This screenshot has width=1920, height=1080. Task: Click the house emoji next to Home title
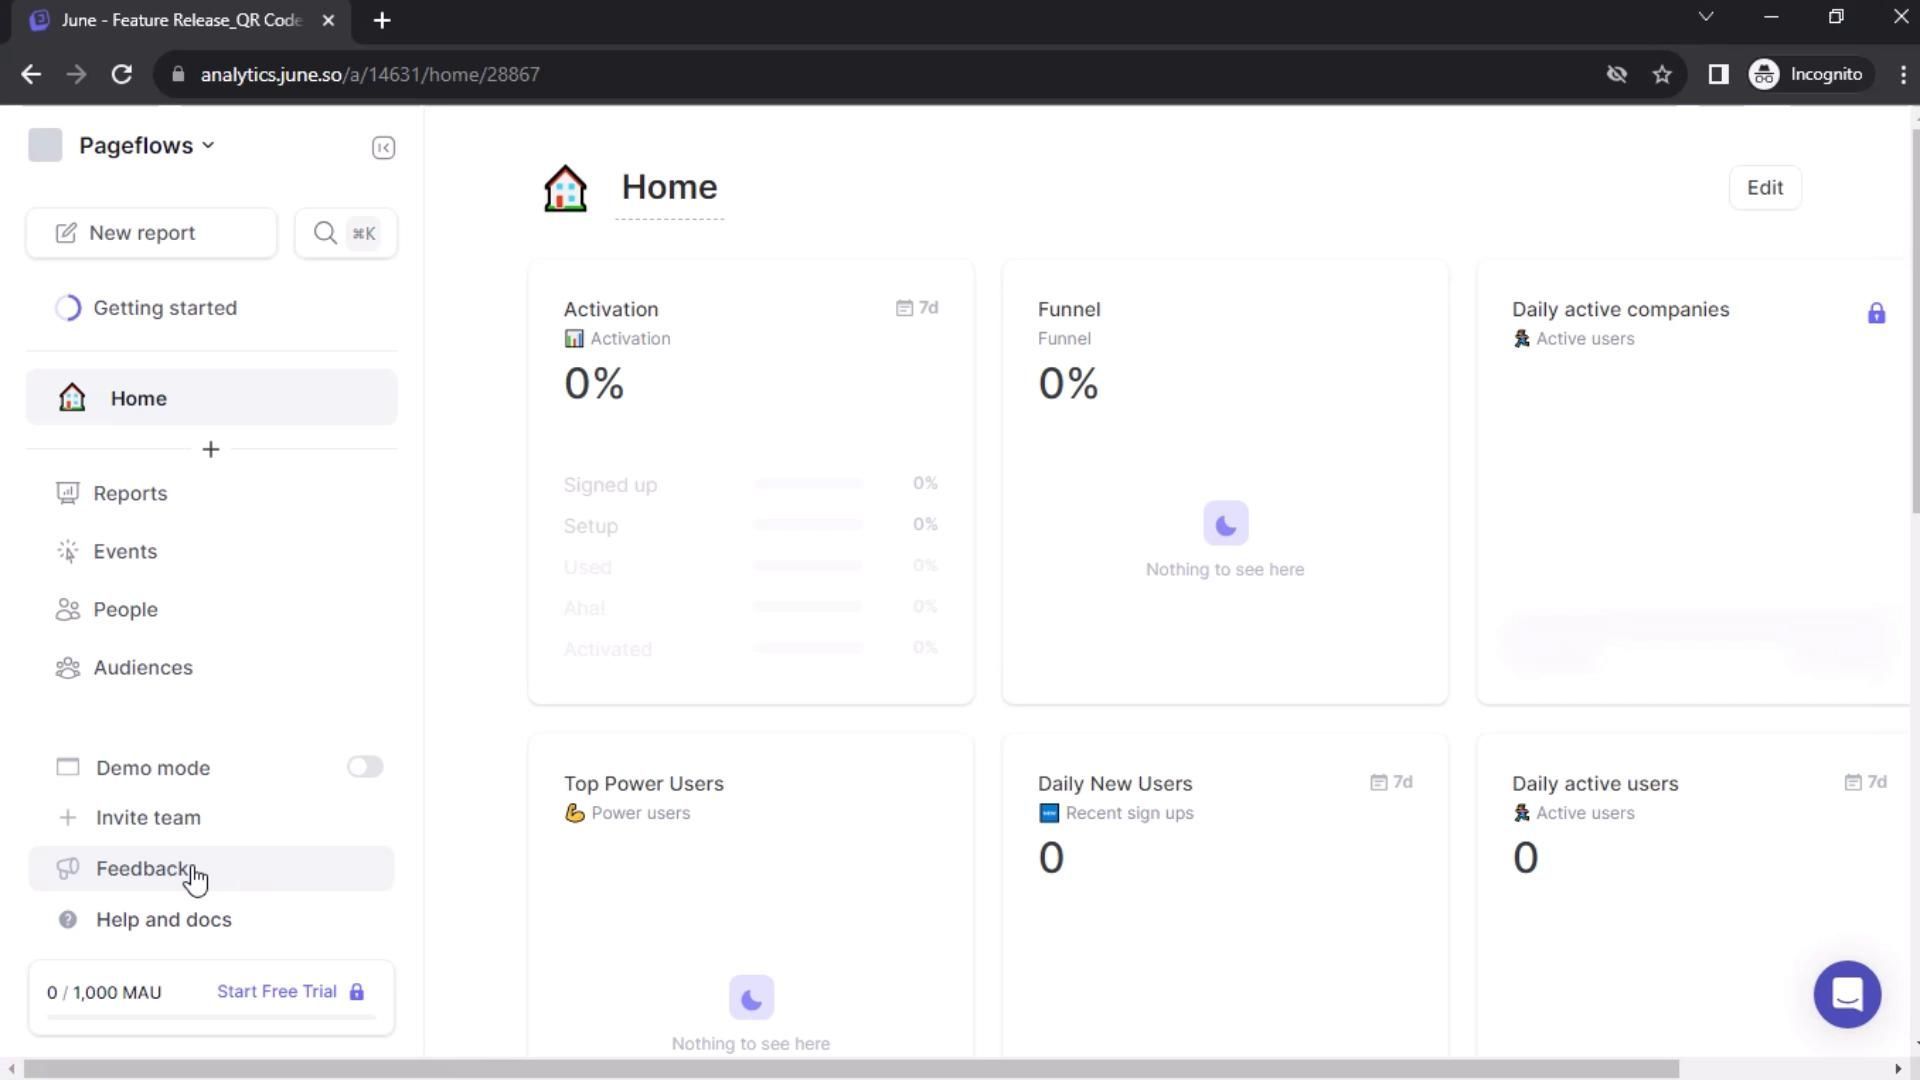[x=565, y=188]
